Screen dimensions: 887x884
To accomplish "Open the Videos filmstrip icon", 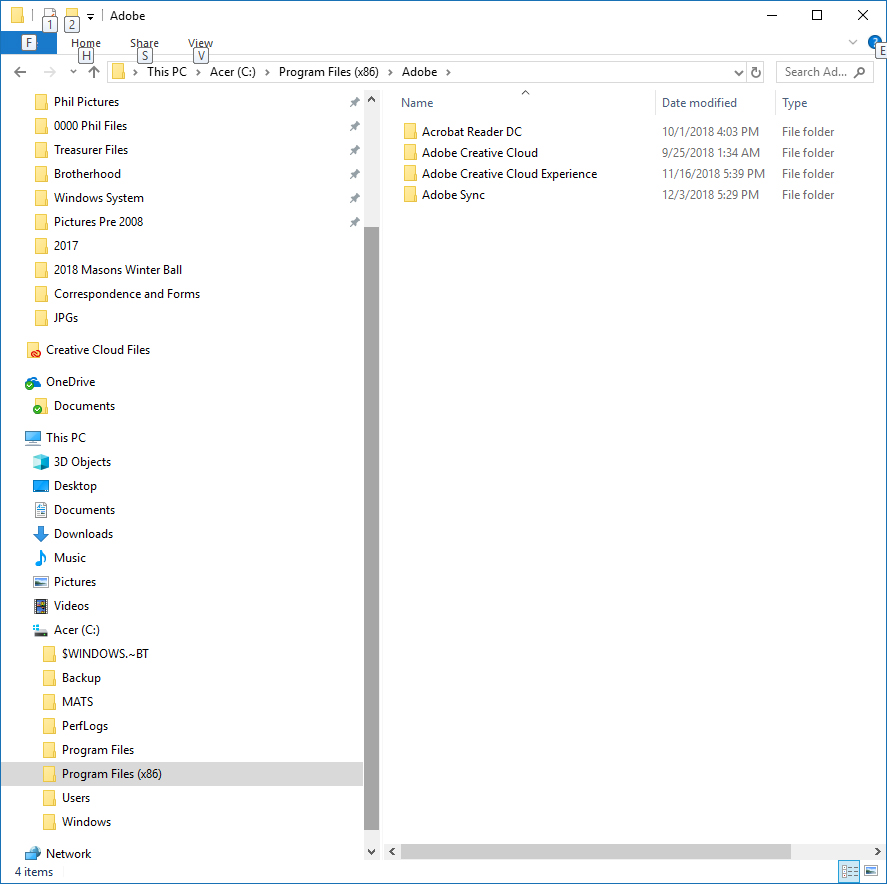I will coord(41,606).
